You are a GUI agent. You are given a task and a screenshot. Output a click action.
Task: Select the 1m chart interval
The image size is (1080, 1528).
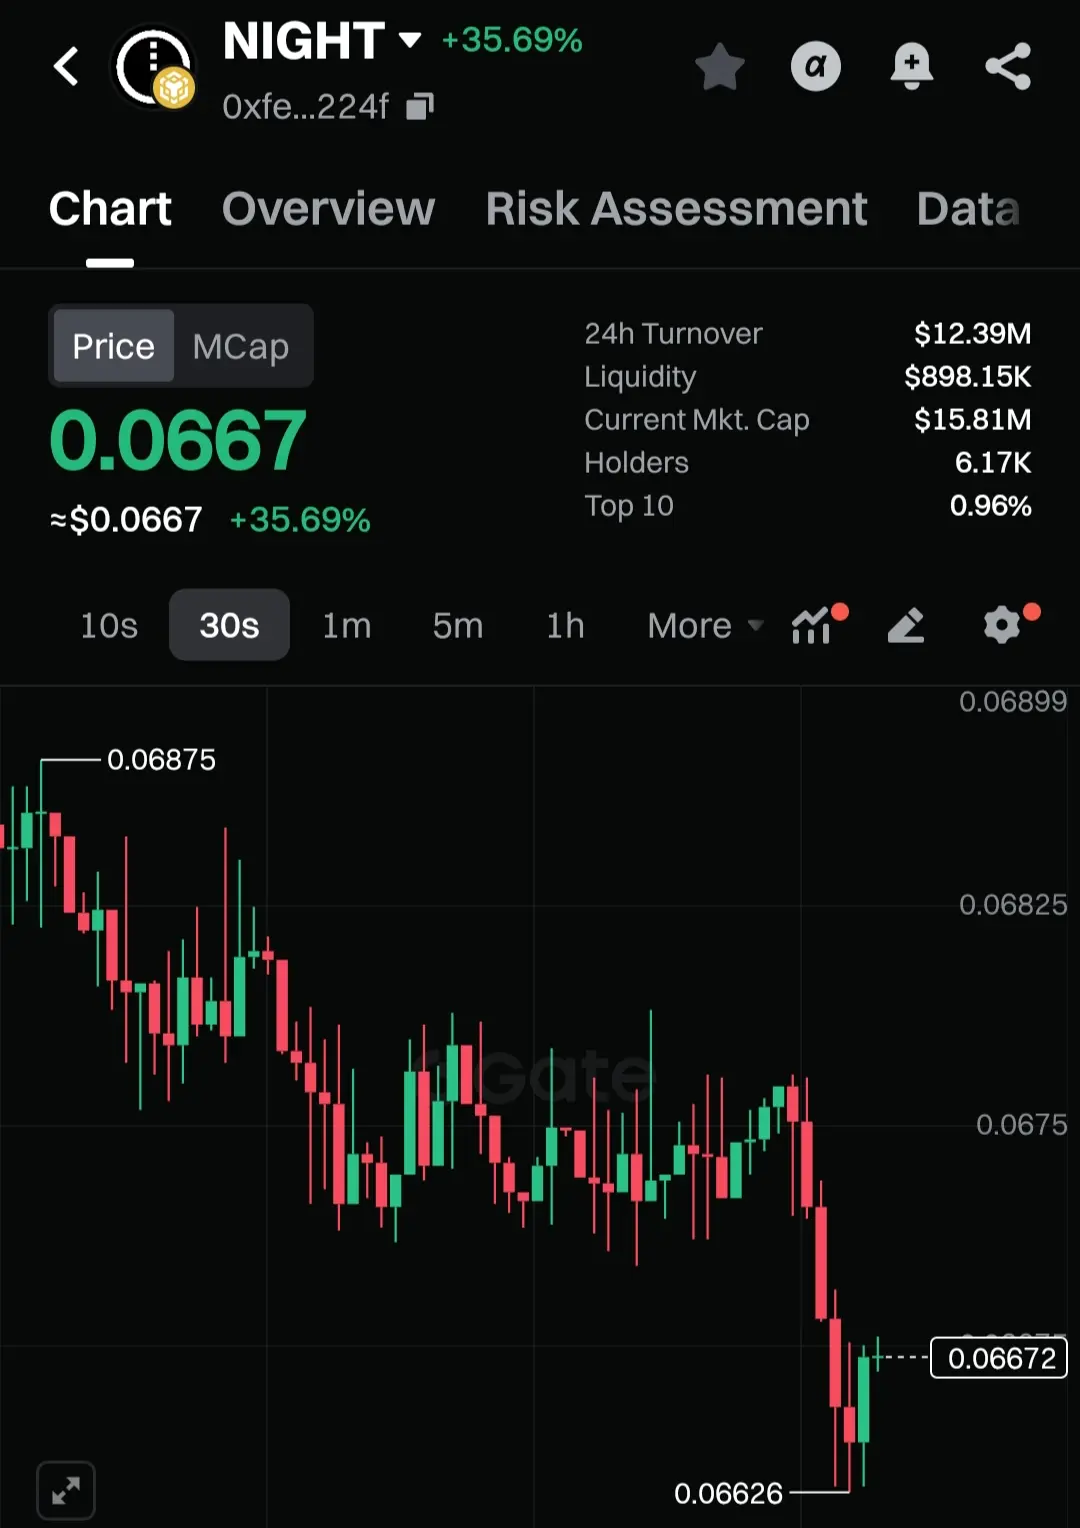pyautogui.click(x=346, y=625)
